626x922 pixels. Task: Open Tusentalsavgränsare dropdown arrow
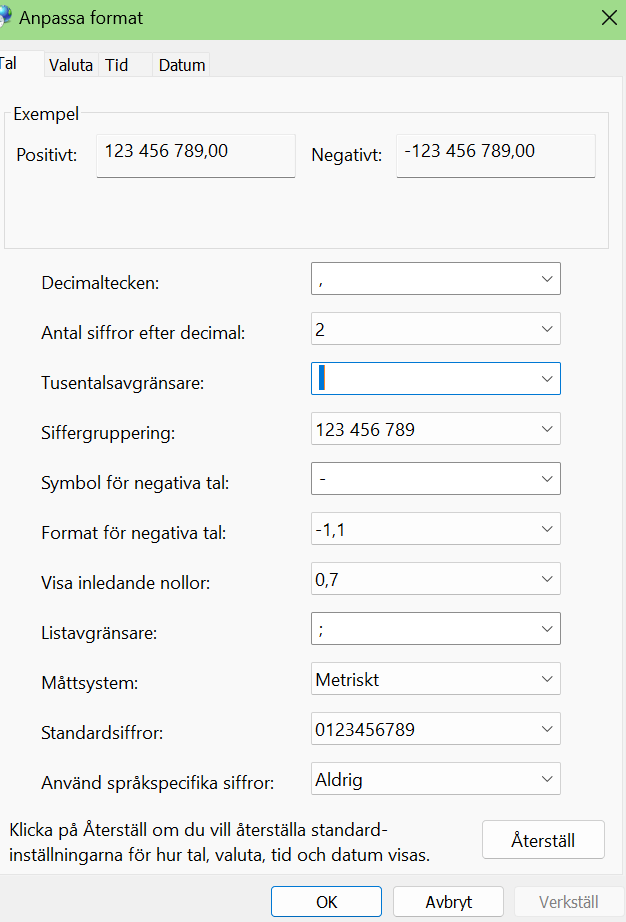click(x=547, y=379)
